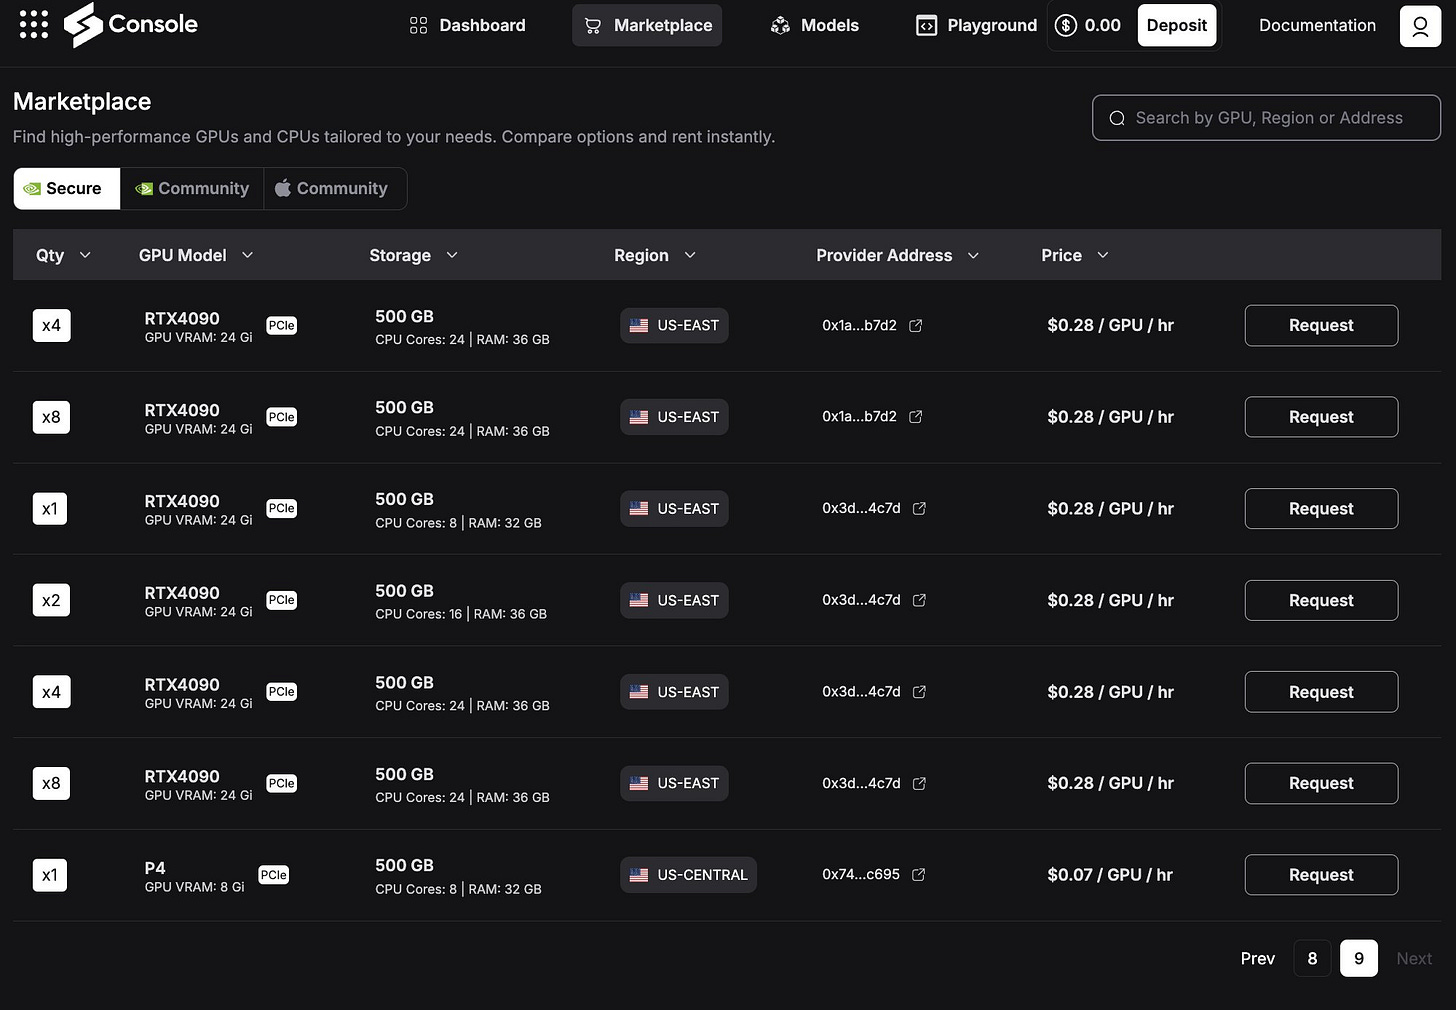1456x1010 pixels.
Task: Click the Console logo
Action: [131, 25]
